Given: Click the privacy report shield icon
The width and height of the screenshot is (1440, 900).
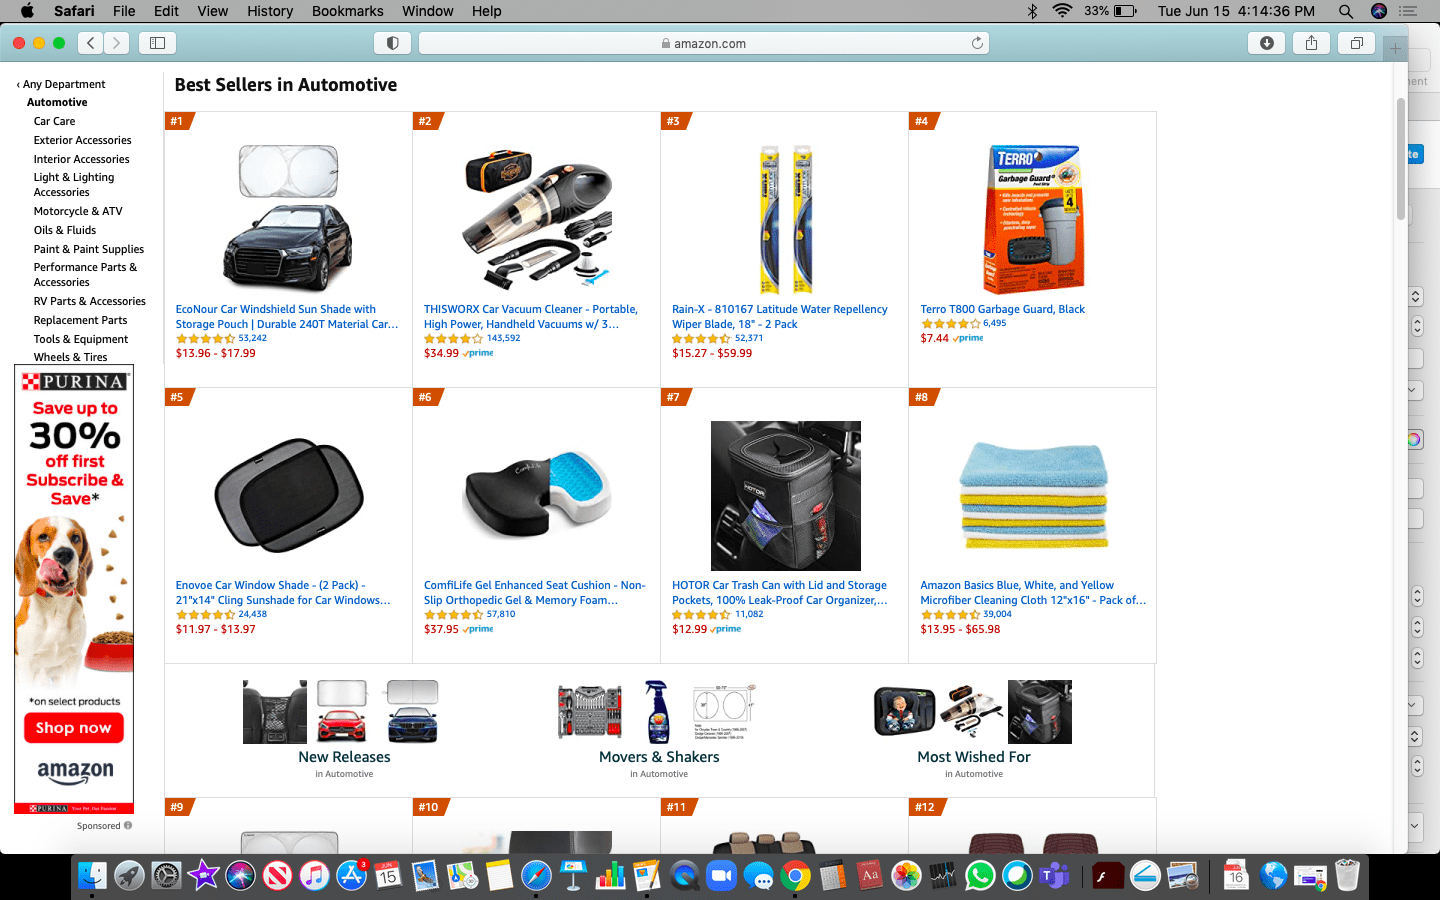Looking at the screenshot, I should click(392, 43).
